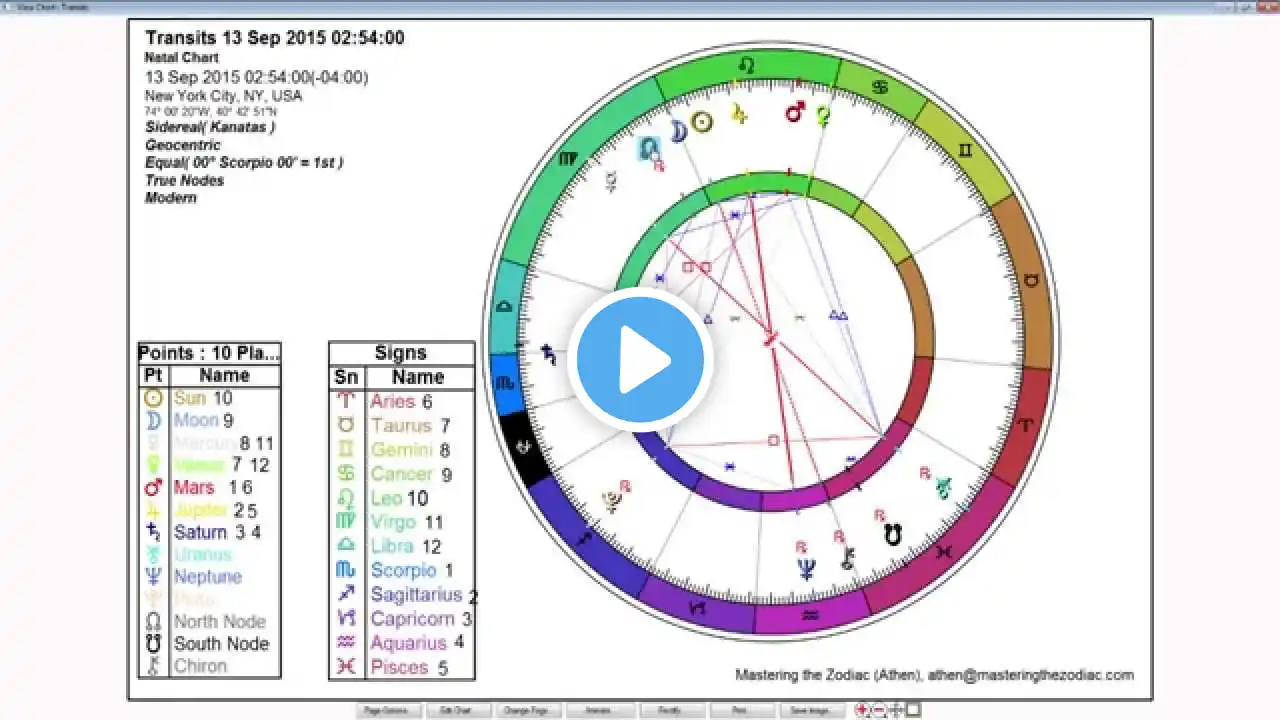
Task: Play the video with the blue play button
Action: click(x=640, y=360)
